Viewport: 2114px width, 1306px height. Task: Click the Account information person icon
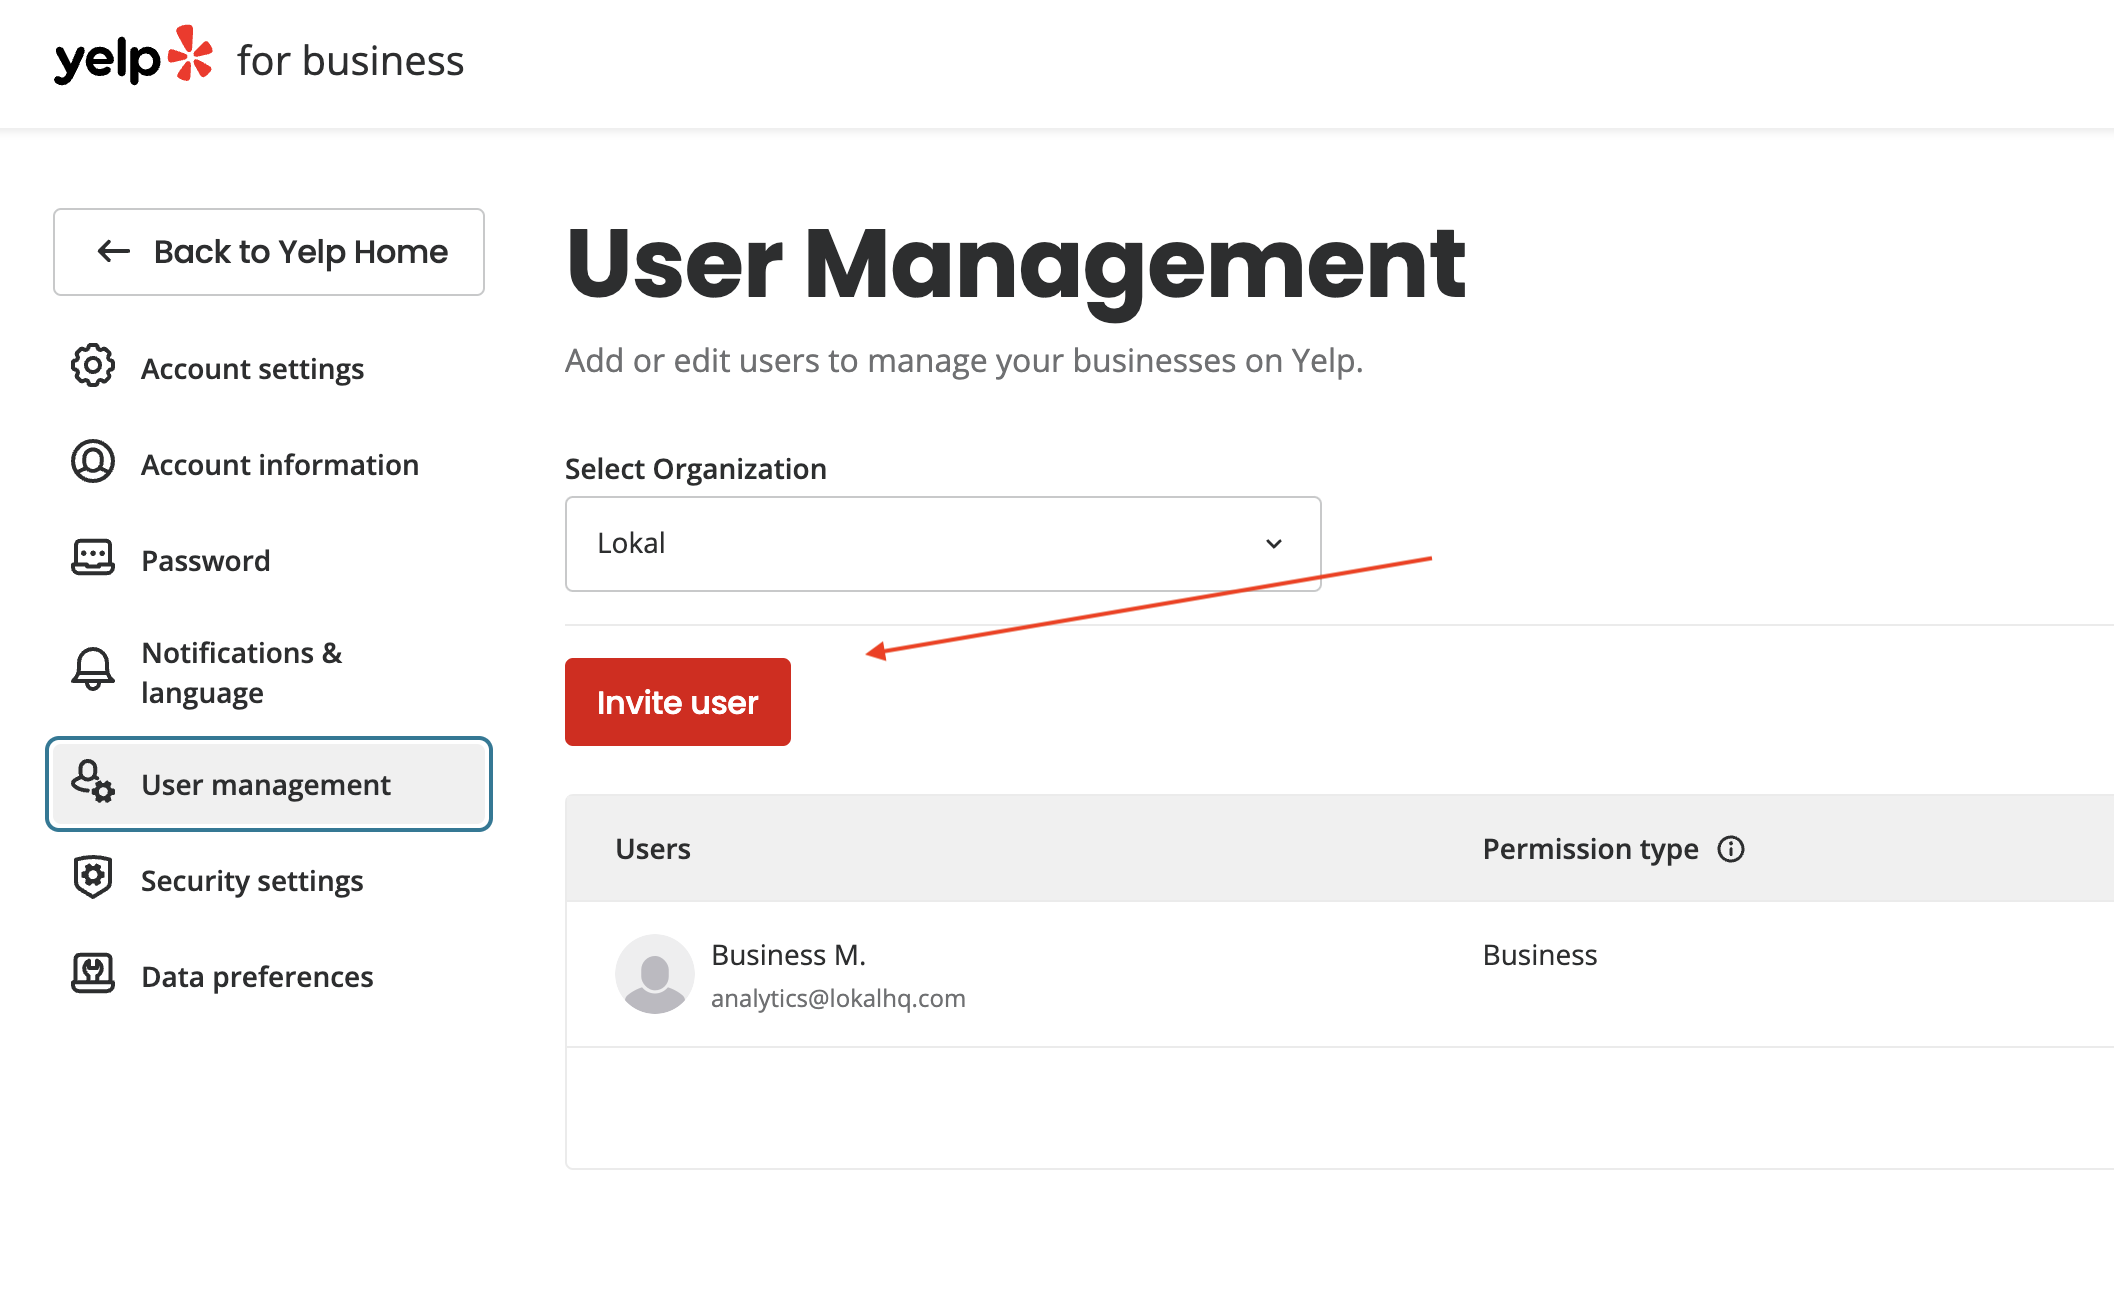click(93, 462)
